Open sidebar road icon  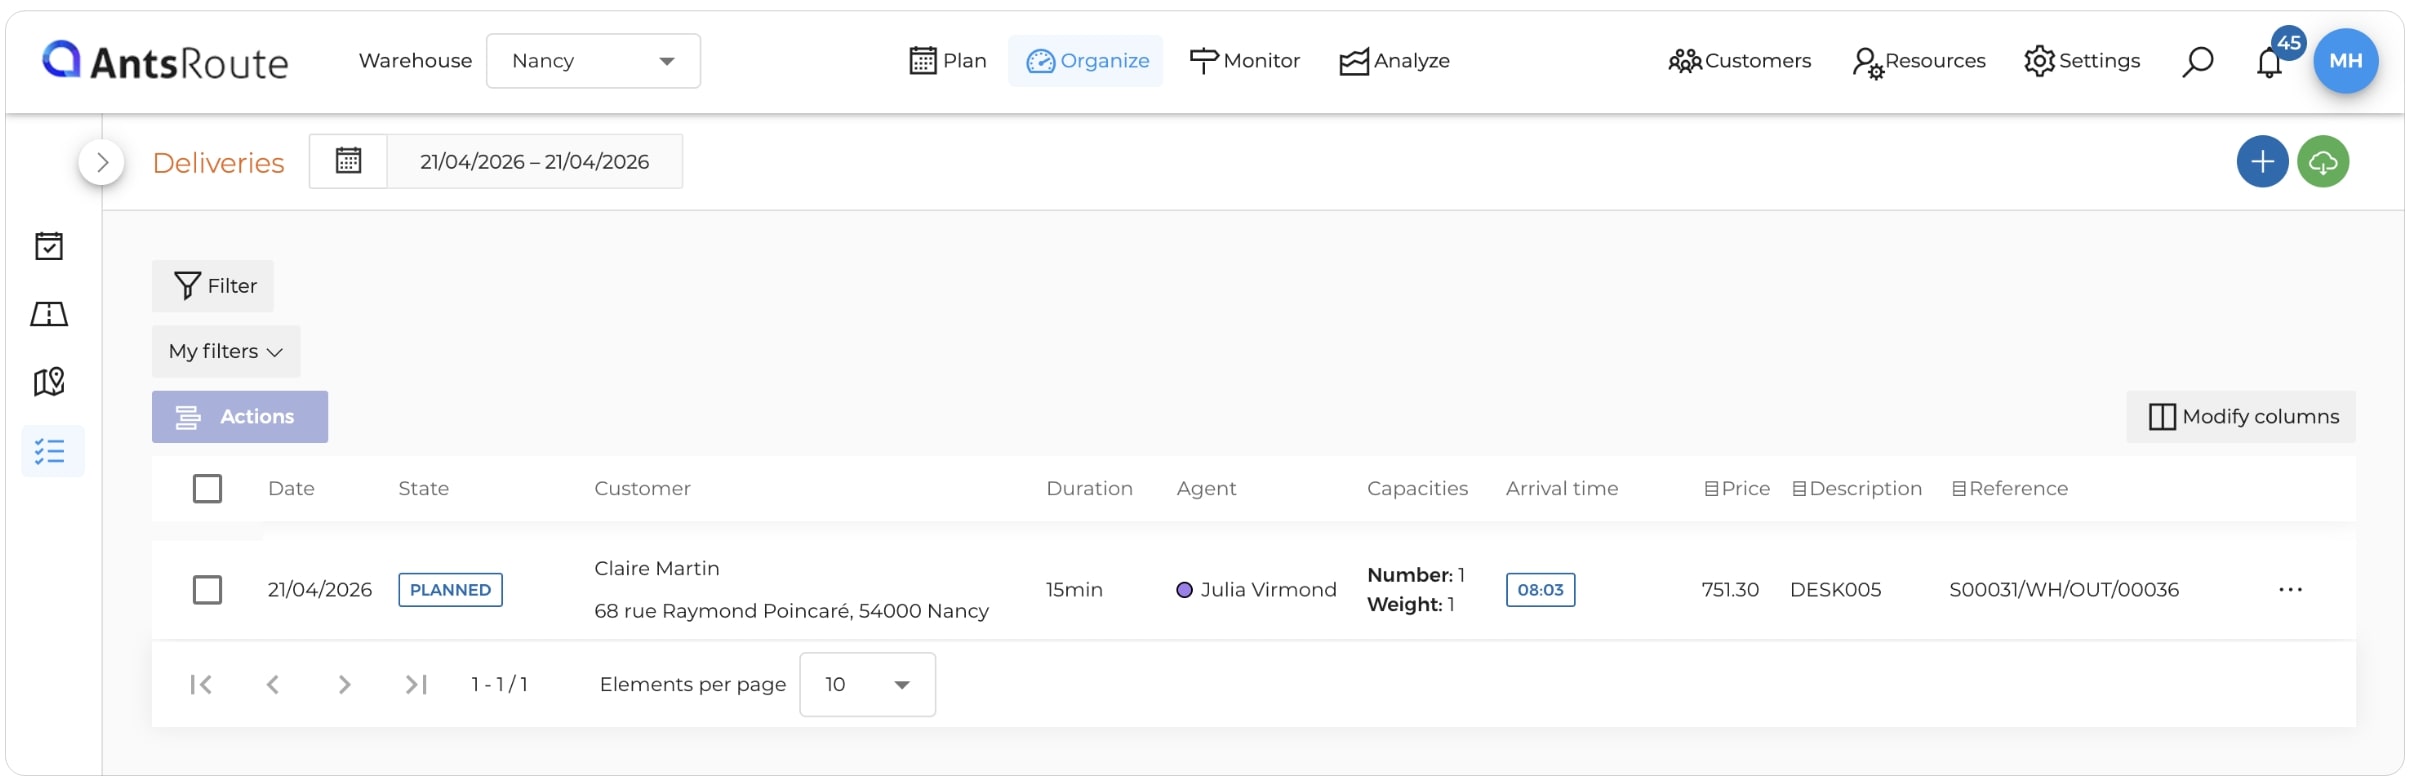pyautogui.click(x=49, y=314)
